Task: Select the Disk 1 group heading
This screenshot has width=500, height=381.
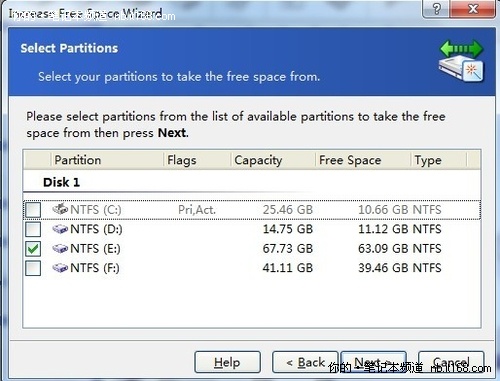Action: [62, 182]
